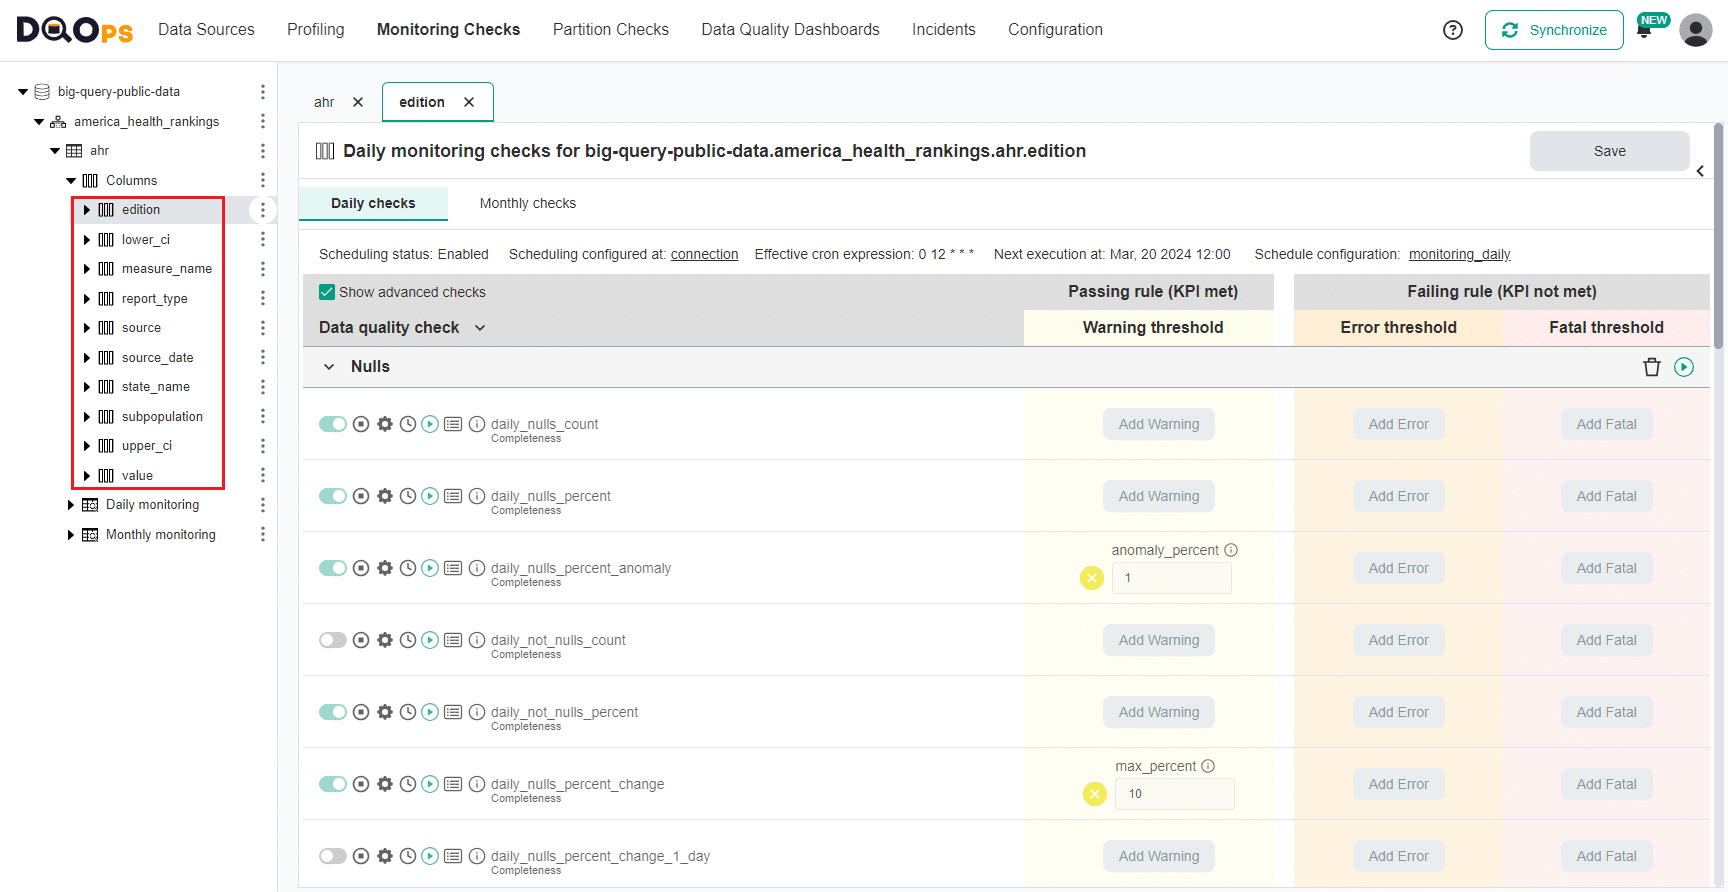The image size is (1728, 892).
Task: Collapse the Nulls category section
Action: tap(329, 367)
